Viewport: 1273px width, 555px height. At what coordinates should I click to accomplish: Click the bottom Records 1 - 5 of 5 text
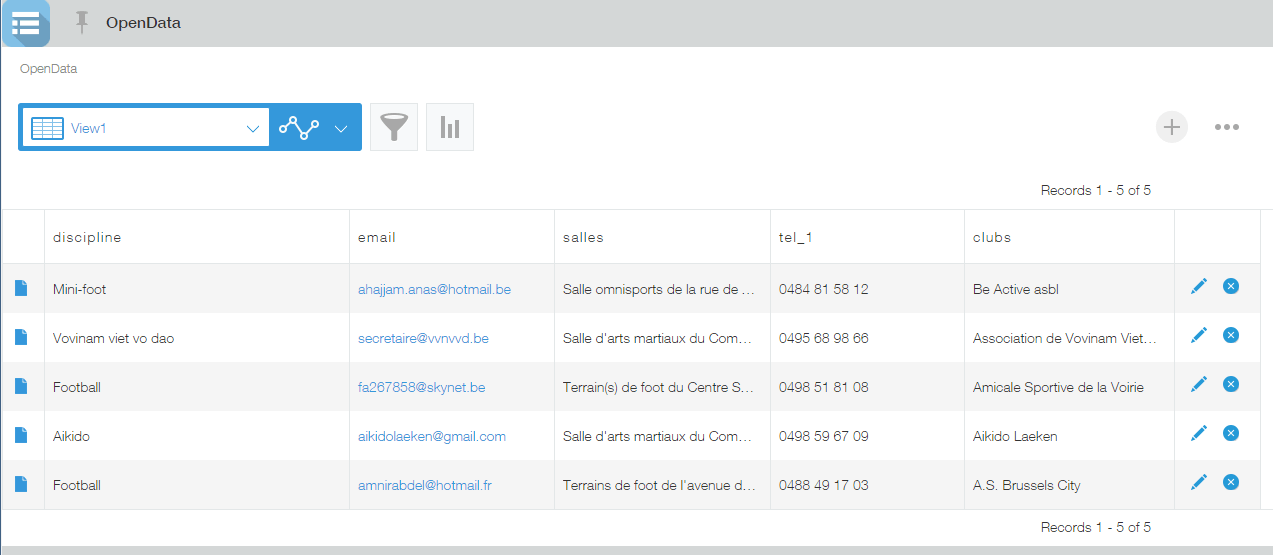(x=1095, y=527)
